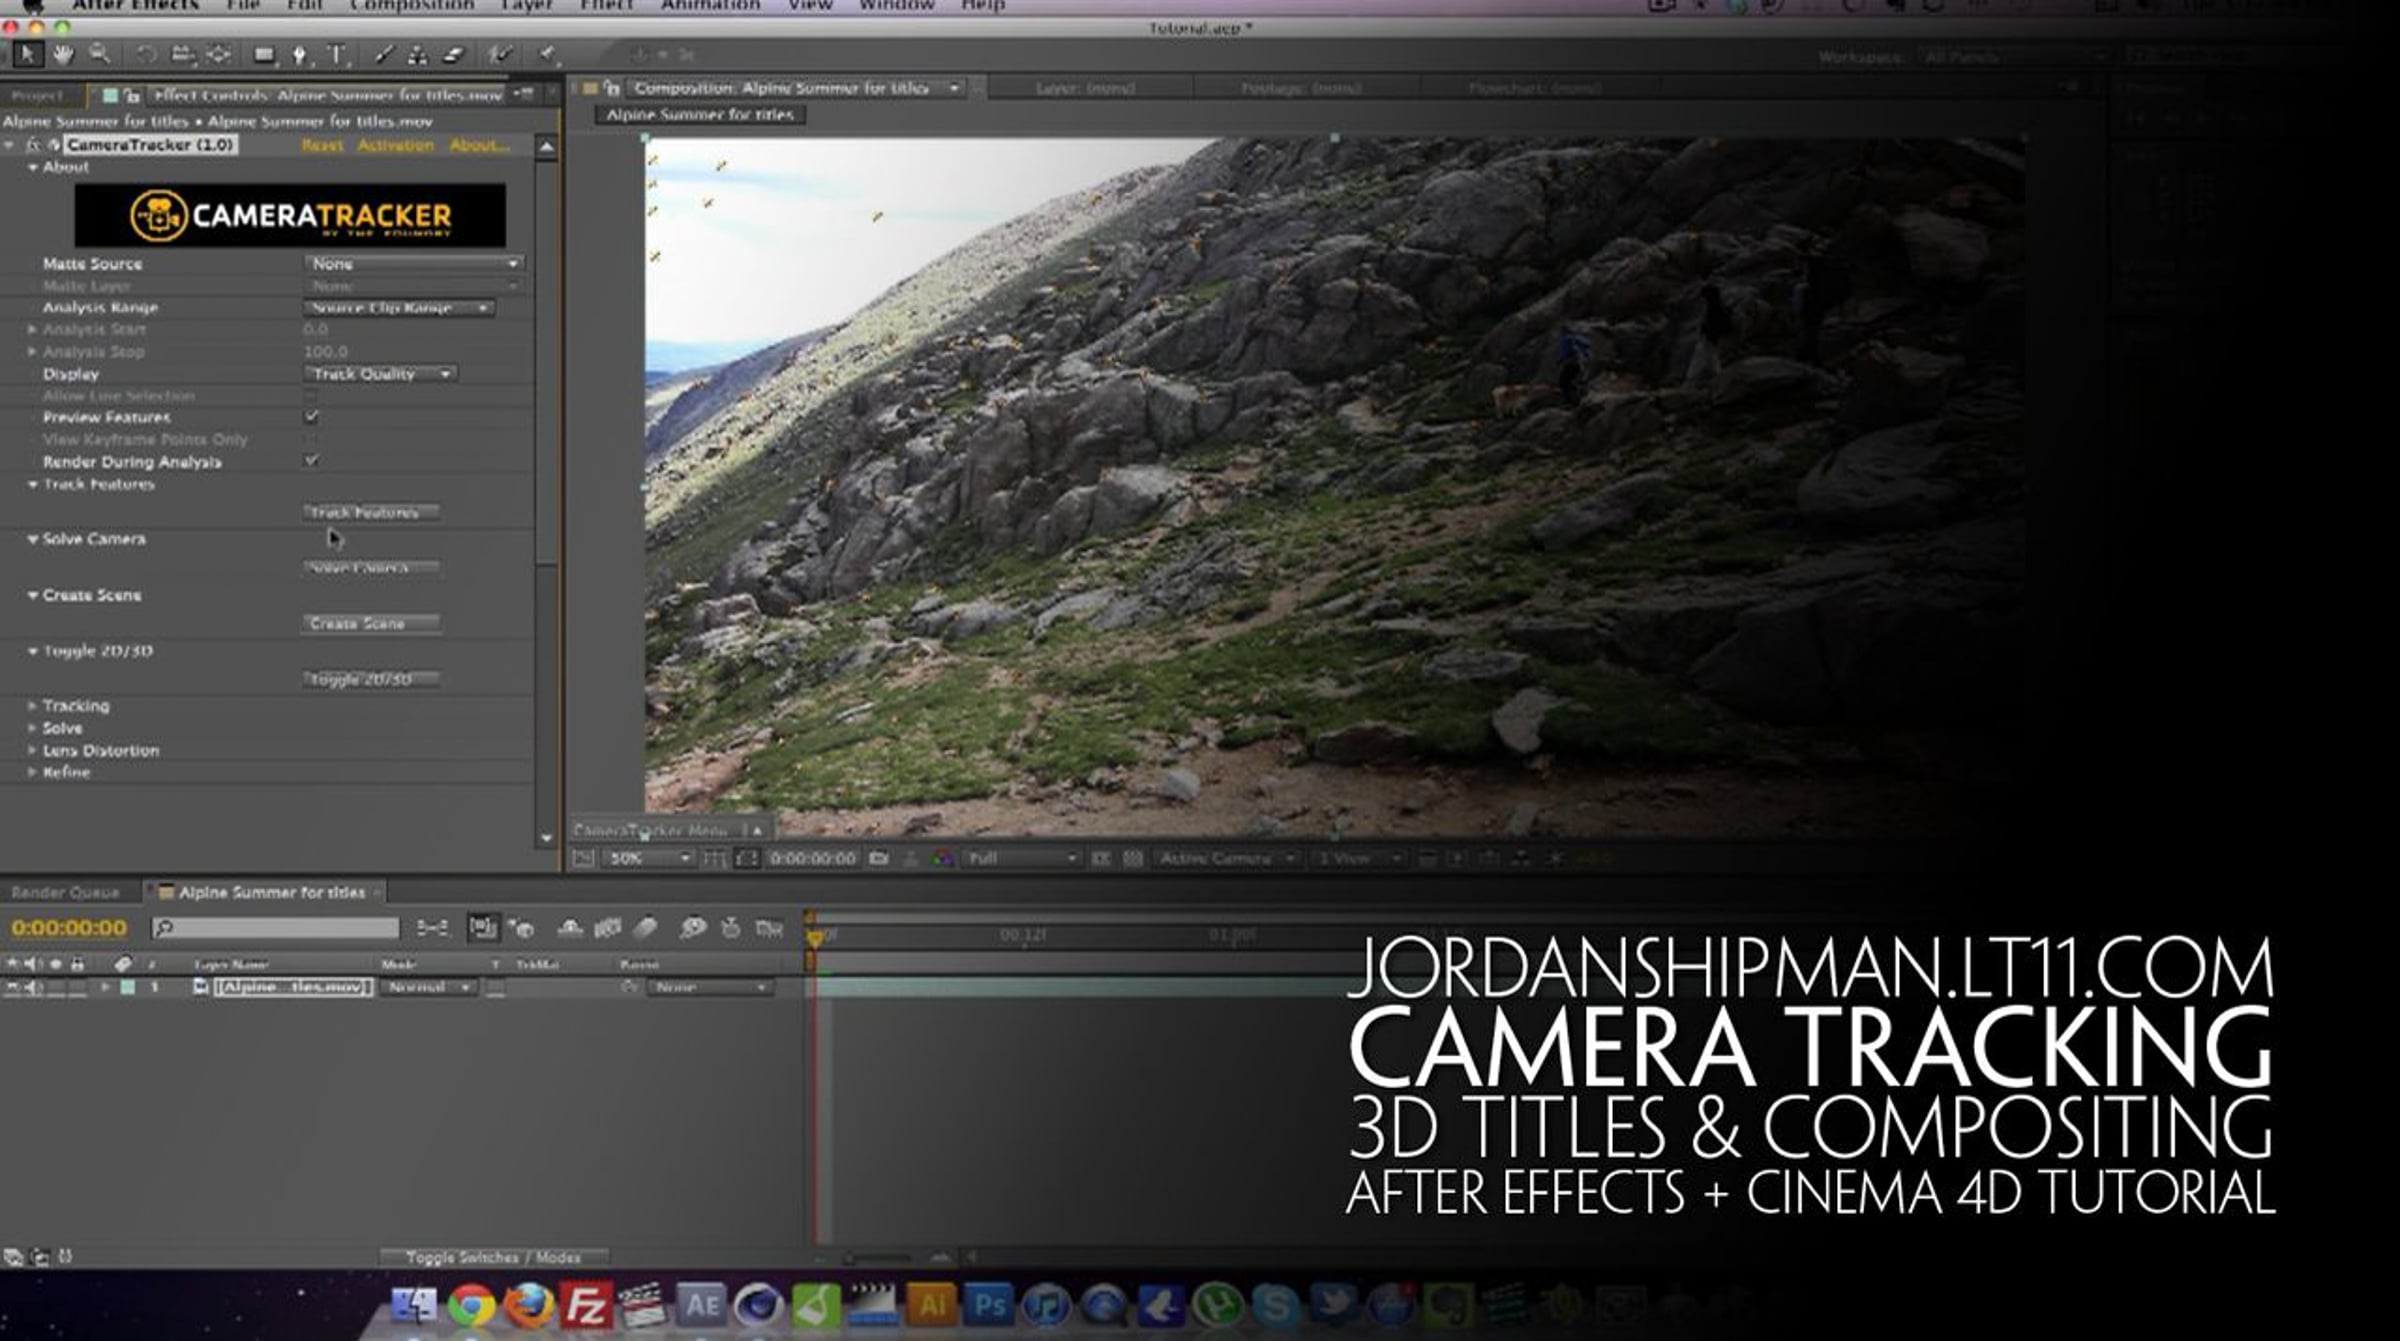Open the viewer magnification 50% dropdown
The height and width of the screenshot is (1341, 2400).
click(x=647, y=858)
